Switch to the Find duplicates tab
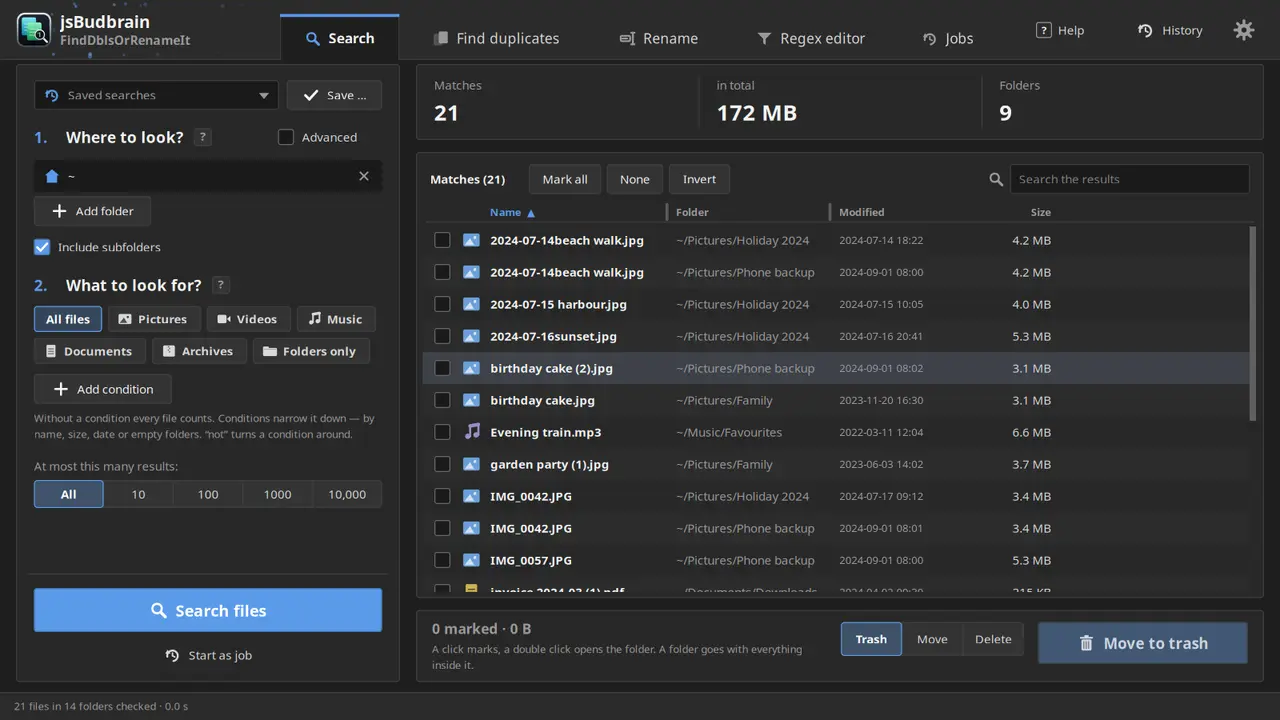Image resolution: width=1280 pixels, height=720 pixels. 496,38
